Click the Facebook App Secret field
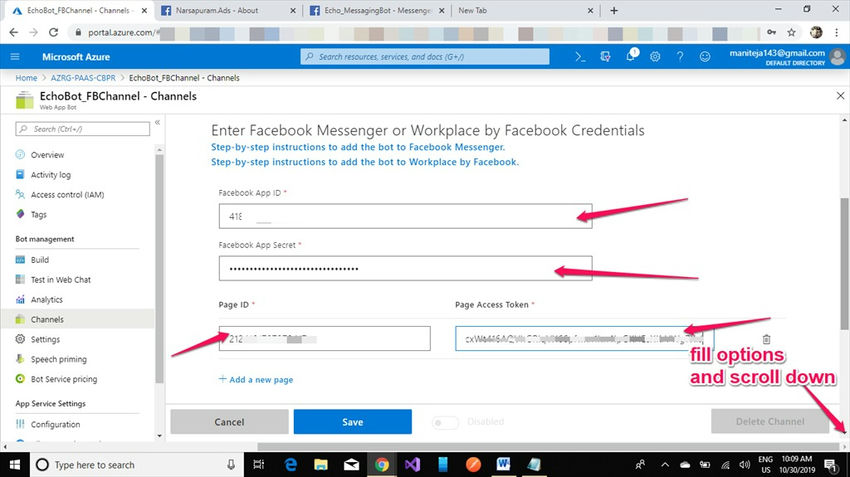Screen dimensions: 850x477 click(x=405, y=268)
